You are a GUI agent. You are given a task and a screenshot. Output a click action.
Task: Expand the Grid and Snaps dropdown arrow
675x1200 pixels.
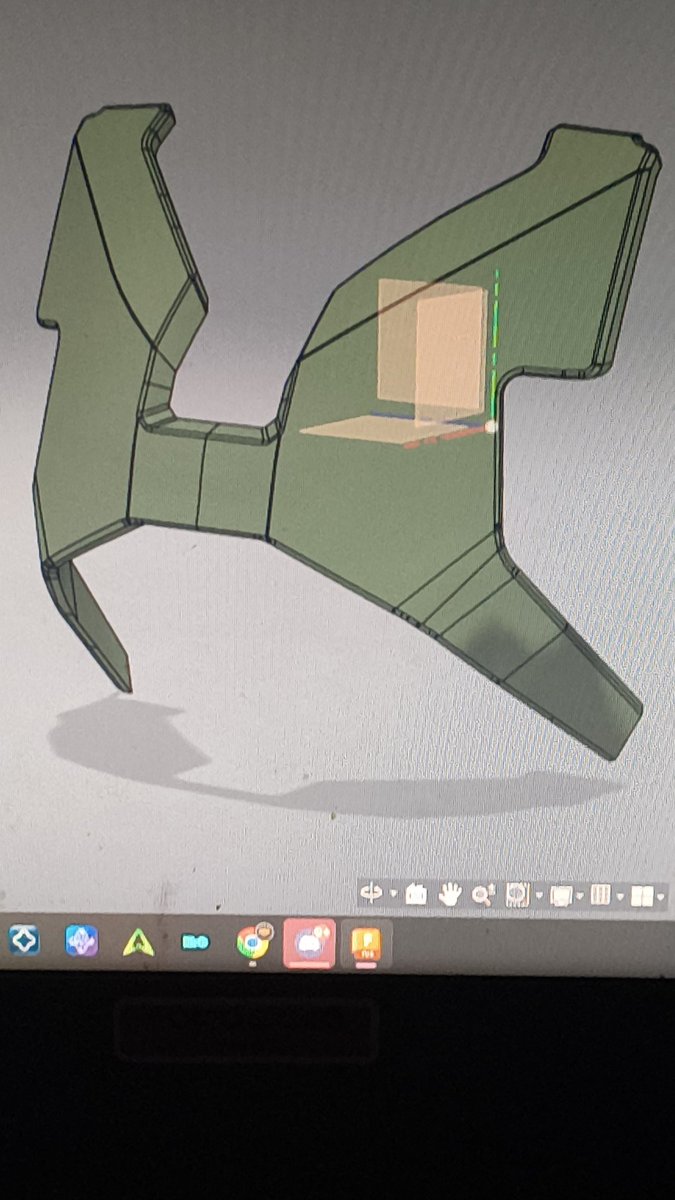click(620, 896)
